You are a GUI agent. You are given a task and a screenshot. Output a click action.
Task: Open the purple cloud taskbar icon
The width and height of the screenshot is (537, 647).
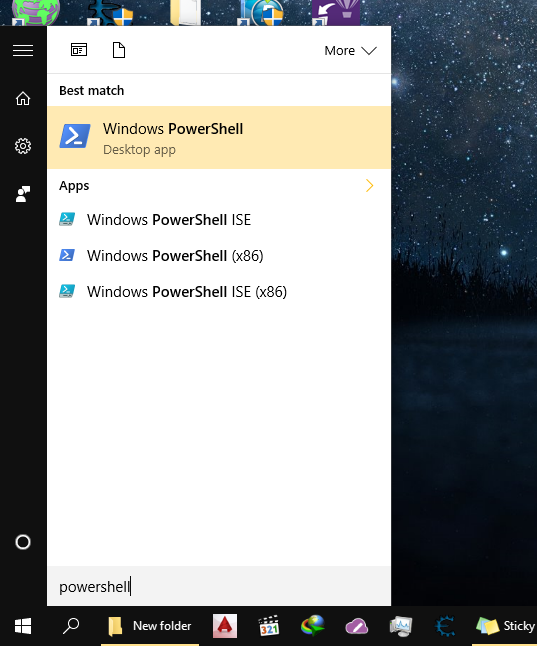[x=357, y=626]
